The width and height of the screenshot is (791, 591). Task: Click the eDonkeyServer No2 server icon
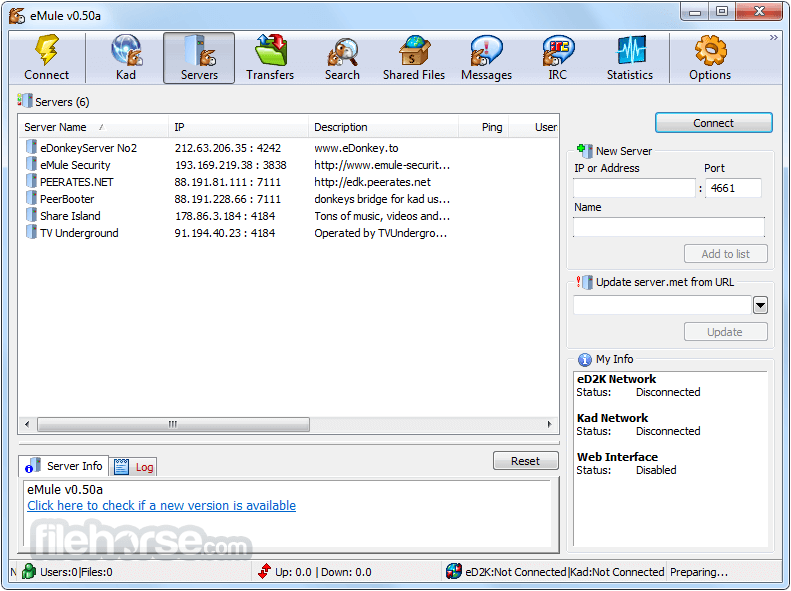click(x=31, y=147)
